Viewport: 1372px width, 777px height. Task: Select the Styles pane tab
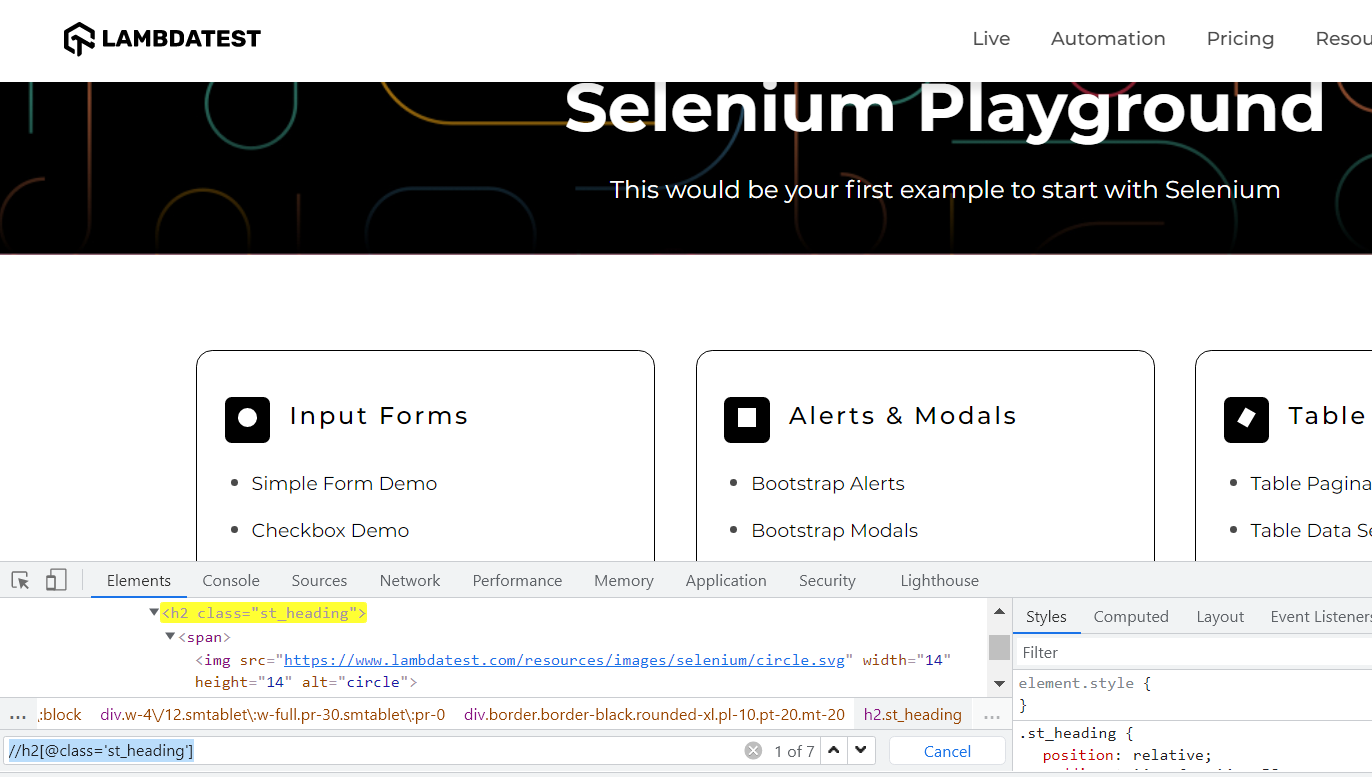click(1046, 616)
